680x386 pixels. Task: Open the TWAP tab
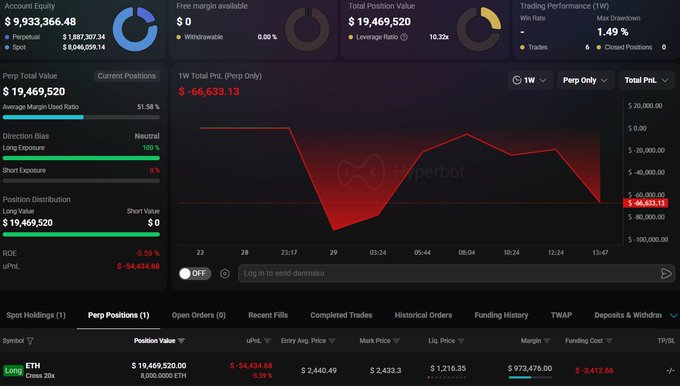[x=561, y=315]
